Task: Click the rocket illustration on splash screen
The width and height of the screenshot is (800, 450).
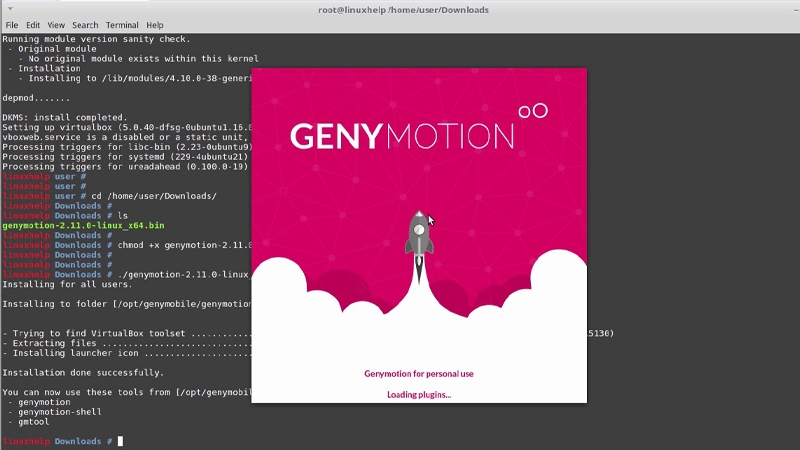Action: tap(419, 247)
